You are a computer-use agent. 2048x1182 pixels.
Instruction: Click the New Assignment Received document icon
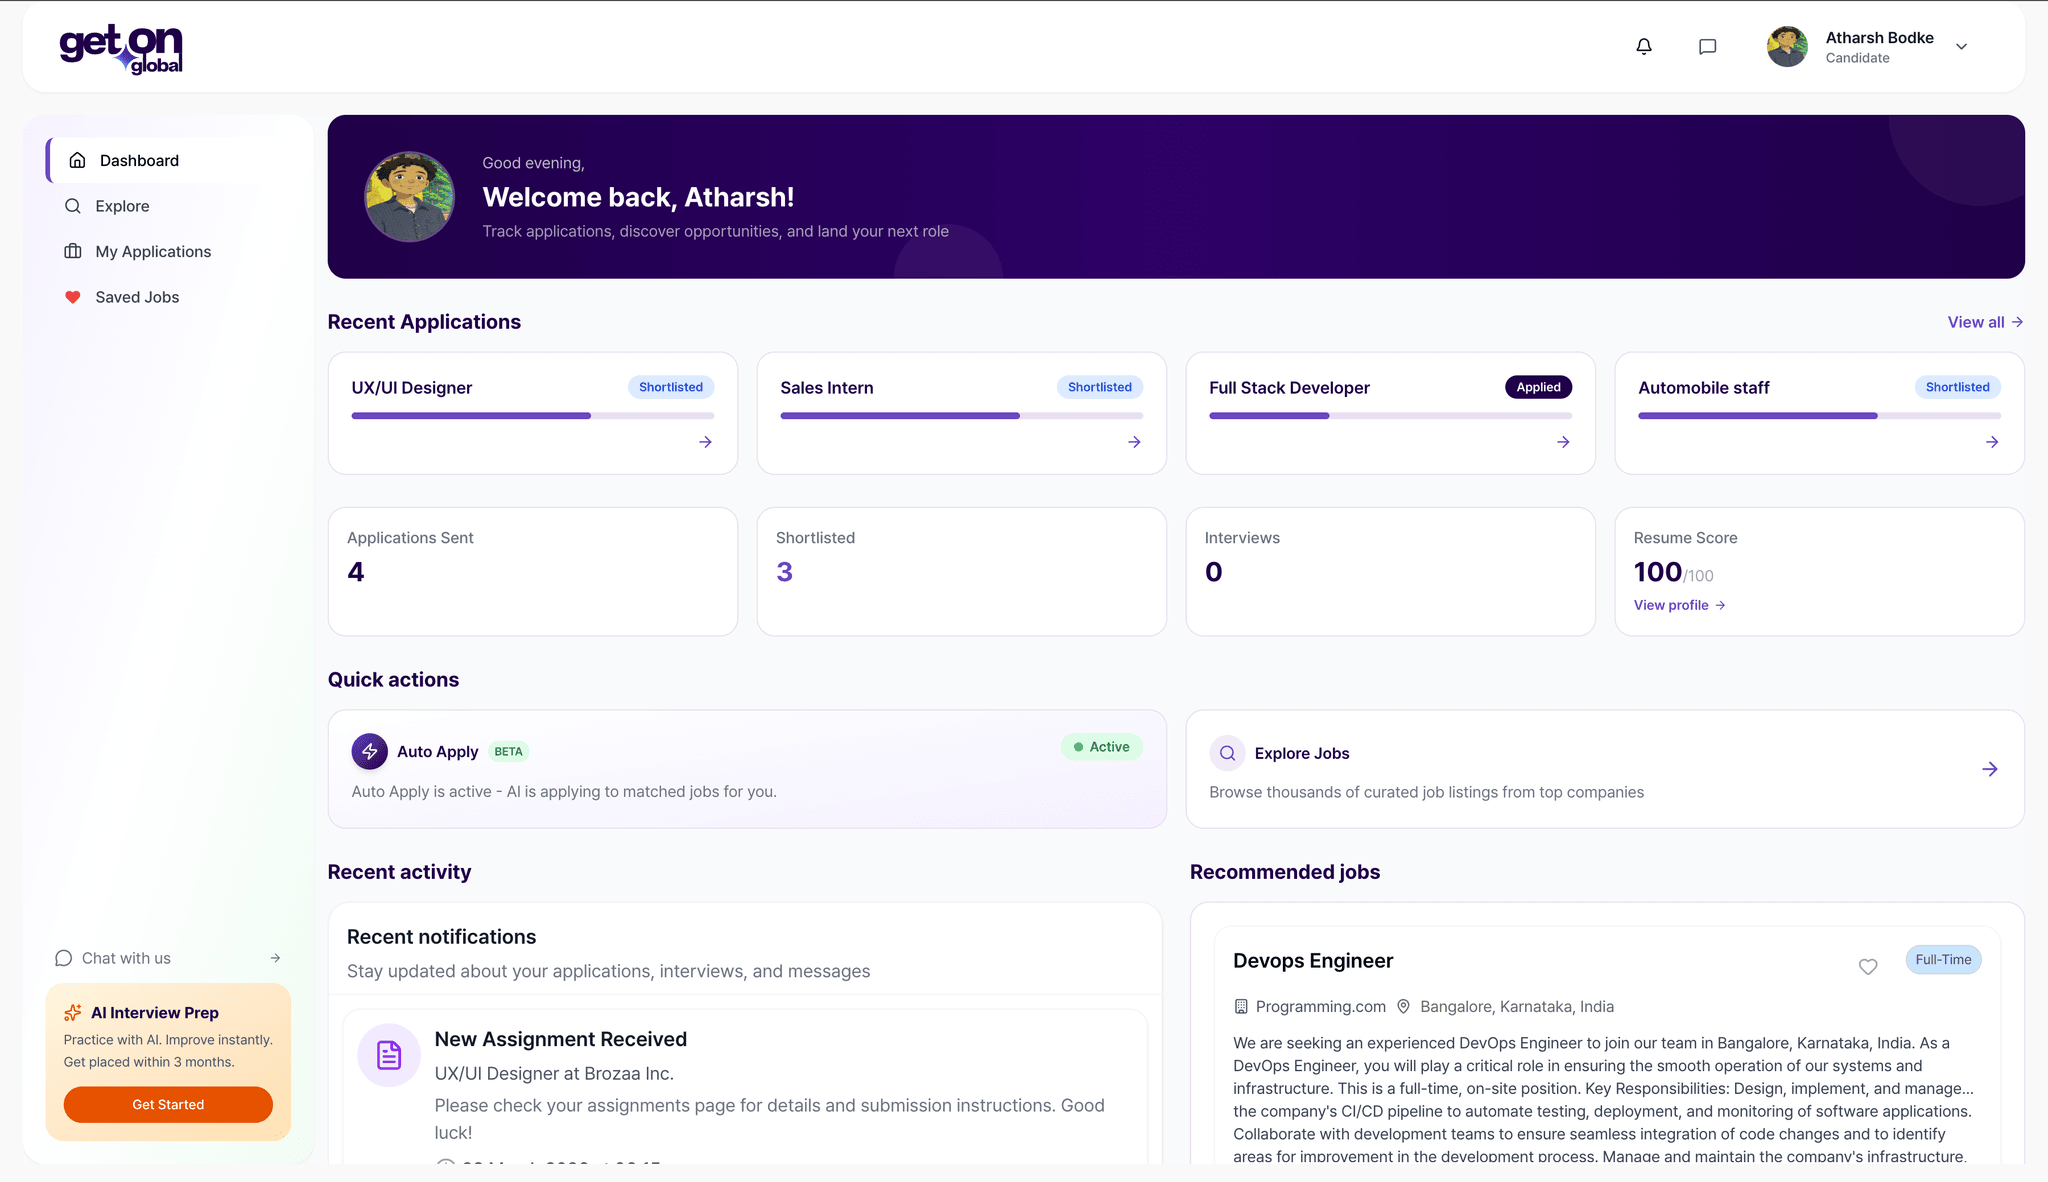(x=389, y=1055)
